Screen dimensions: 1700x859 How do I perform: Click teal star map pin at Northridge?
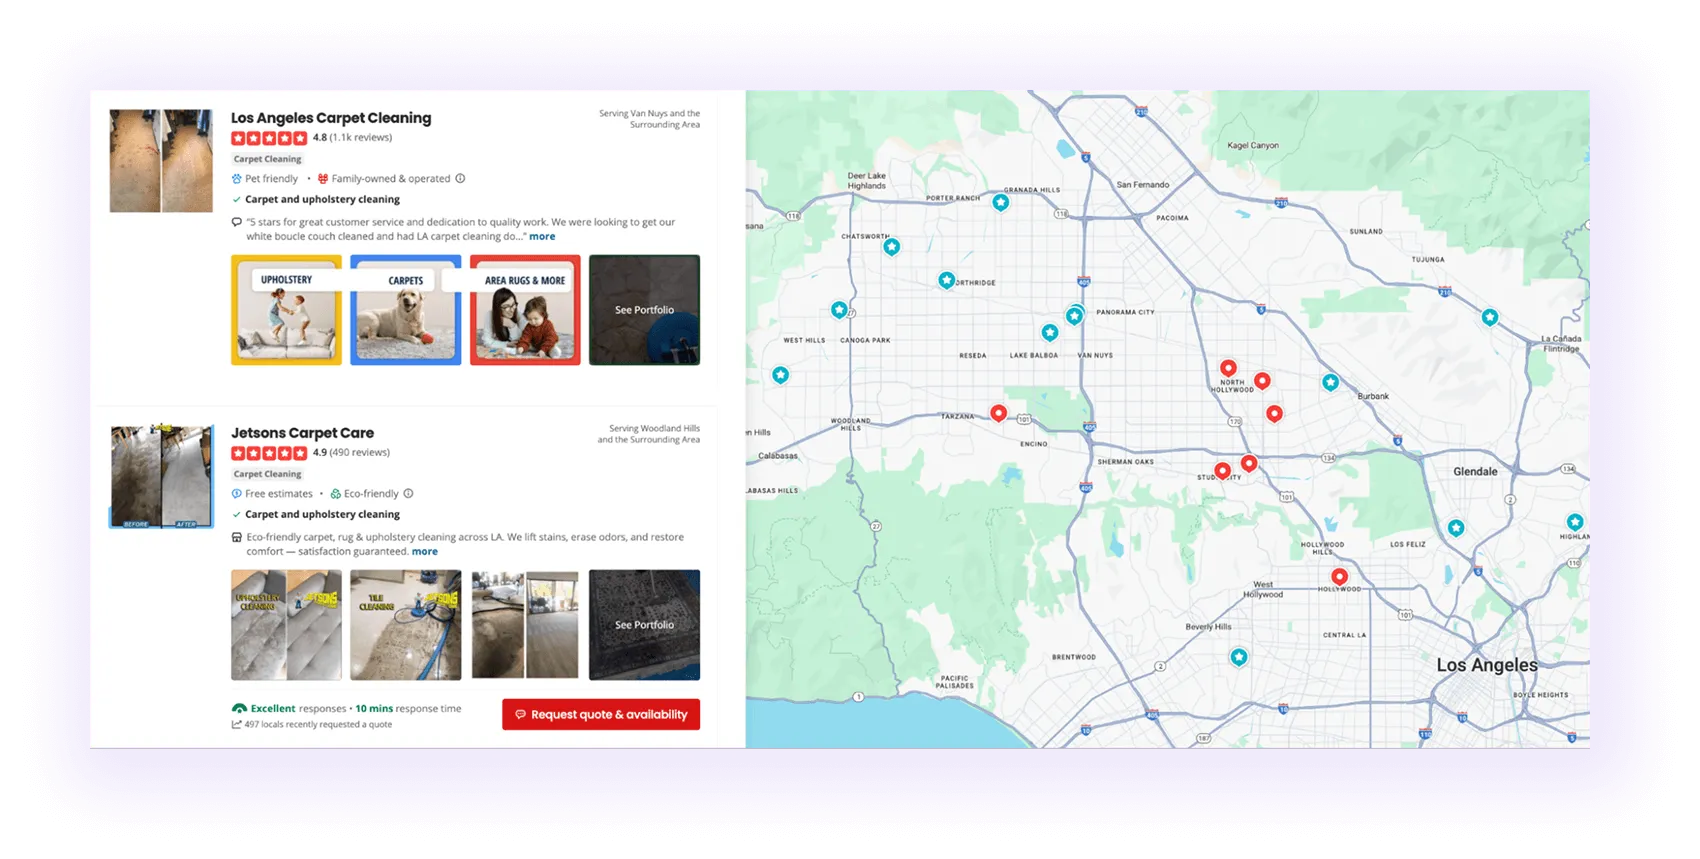tap(947, 281)
